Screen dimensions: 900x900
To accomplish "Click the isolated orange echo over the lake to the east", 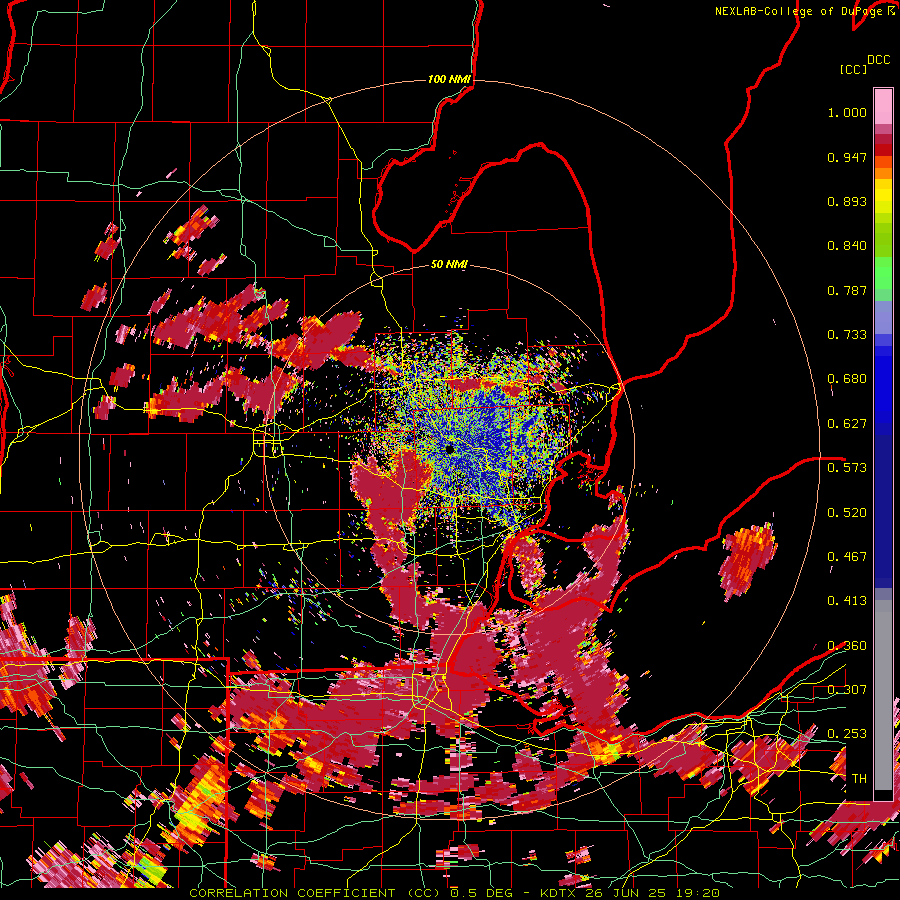I will pyautogui.click(x=747, y=560).
